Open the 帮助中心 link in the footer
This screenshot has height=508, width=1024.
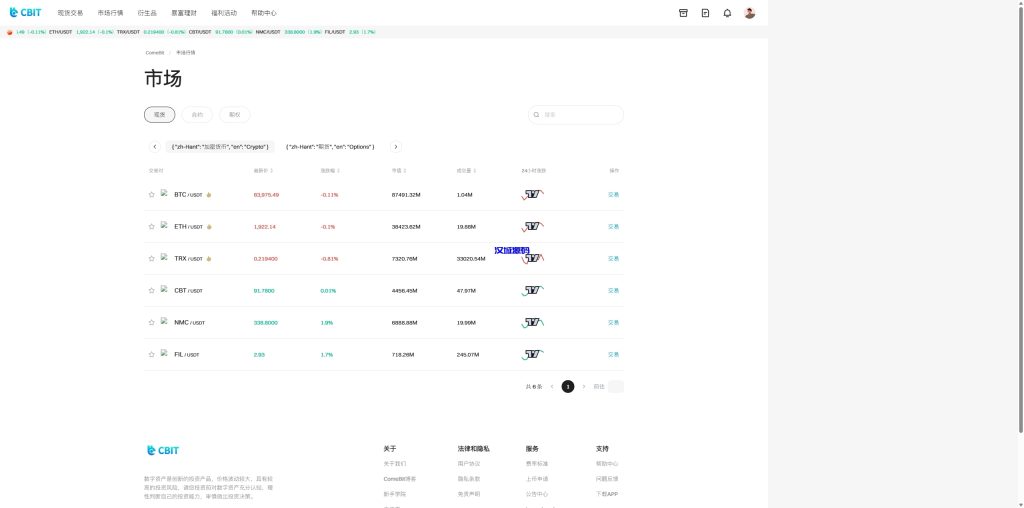tap(607, 463)
